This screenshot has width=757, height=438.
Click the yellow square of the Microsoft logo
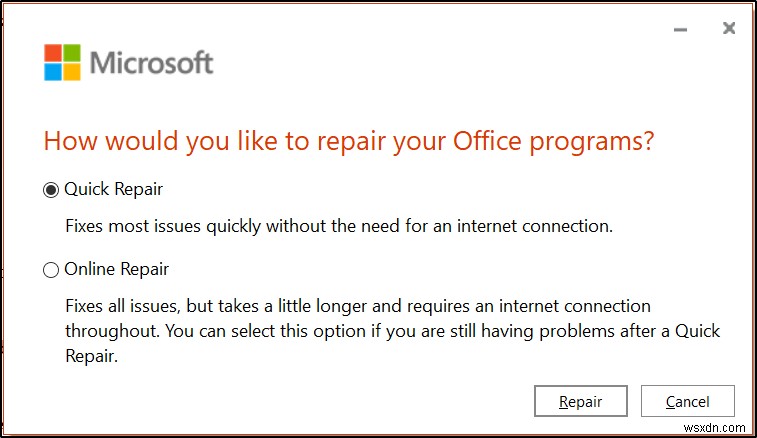[x=71, y=71]
